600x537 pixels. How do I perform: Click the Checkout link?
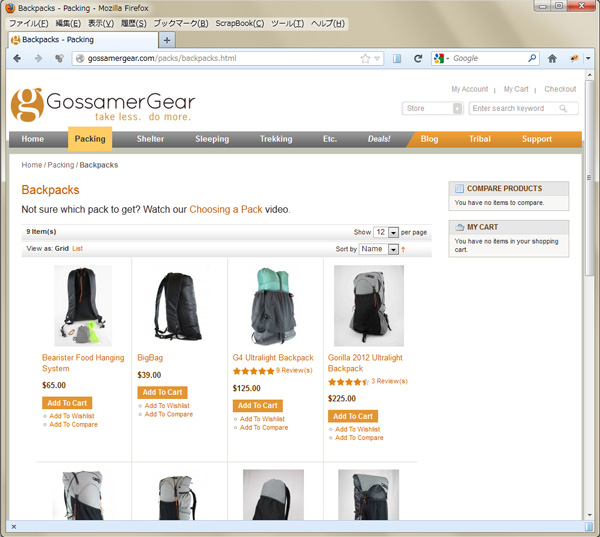560,89
